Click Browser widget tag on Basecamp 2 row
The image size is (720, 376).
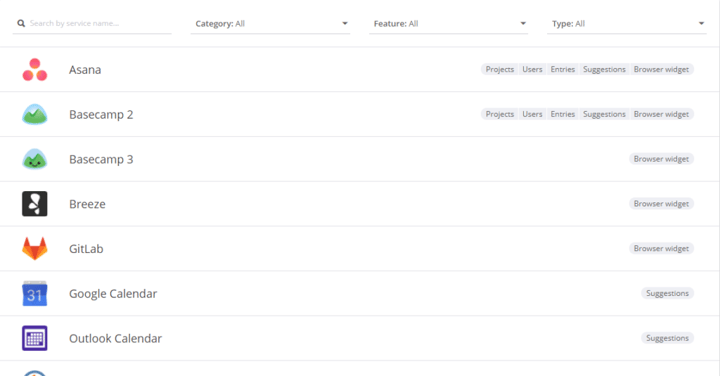tap(661, 114)
